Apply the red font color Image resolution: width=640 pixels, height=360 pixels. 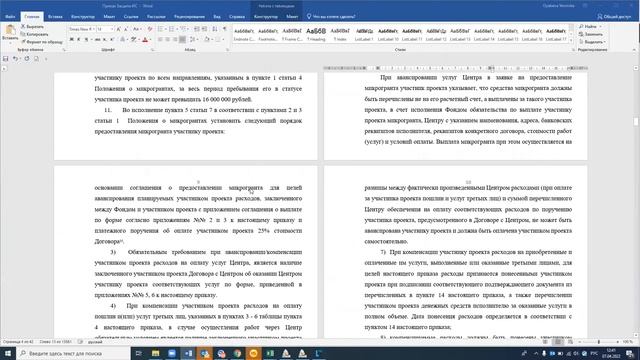click(146, 40)
